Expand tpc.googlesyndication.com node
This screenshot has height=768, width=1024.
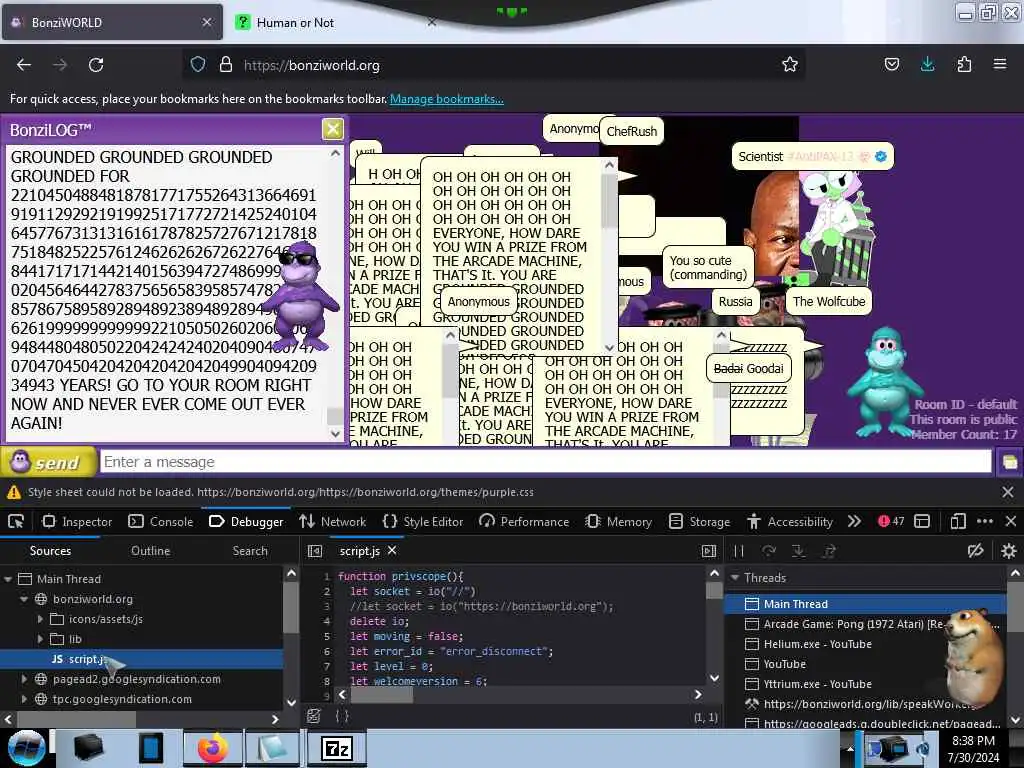pyautogui.click(x=24, y=699)
